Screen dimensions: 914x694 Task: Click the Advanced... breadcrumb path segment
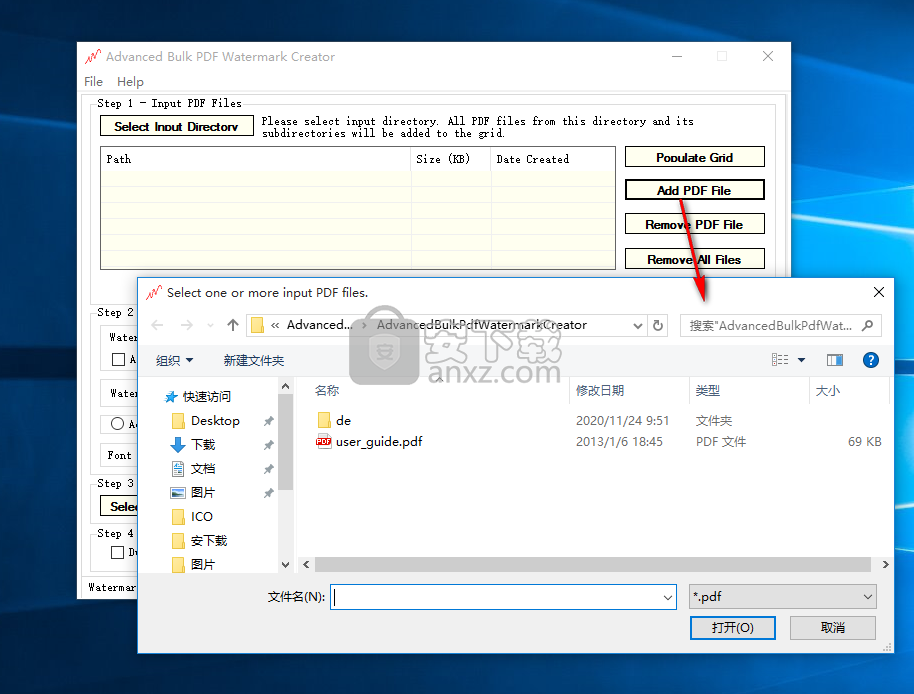click(319, 325)
